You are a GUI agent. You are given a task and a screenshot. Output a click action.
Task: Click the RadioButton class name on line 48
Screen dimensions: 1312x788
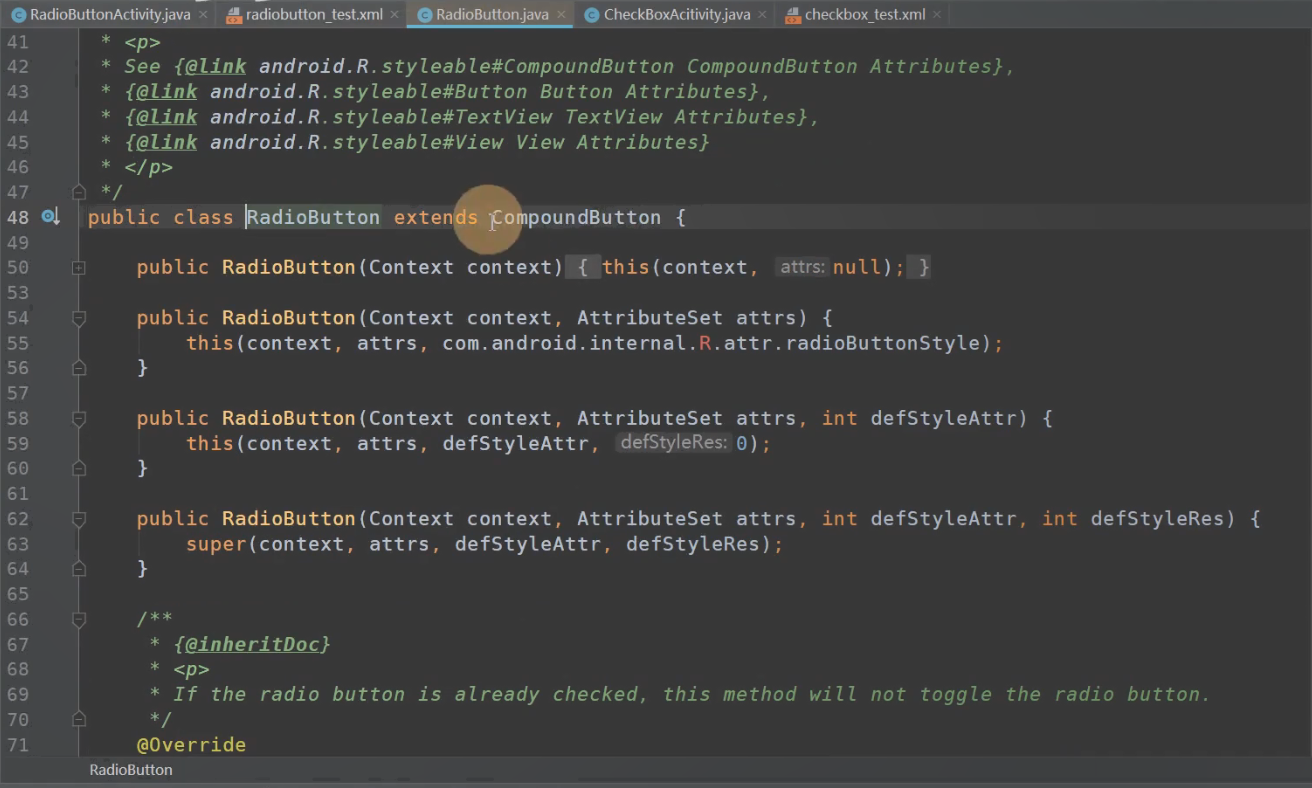click(x=313, y=217)
